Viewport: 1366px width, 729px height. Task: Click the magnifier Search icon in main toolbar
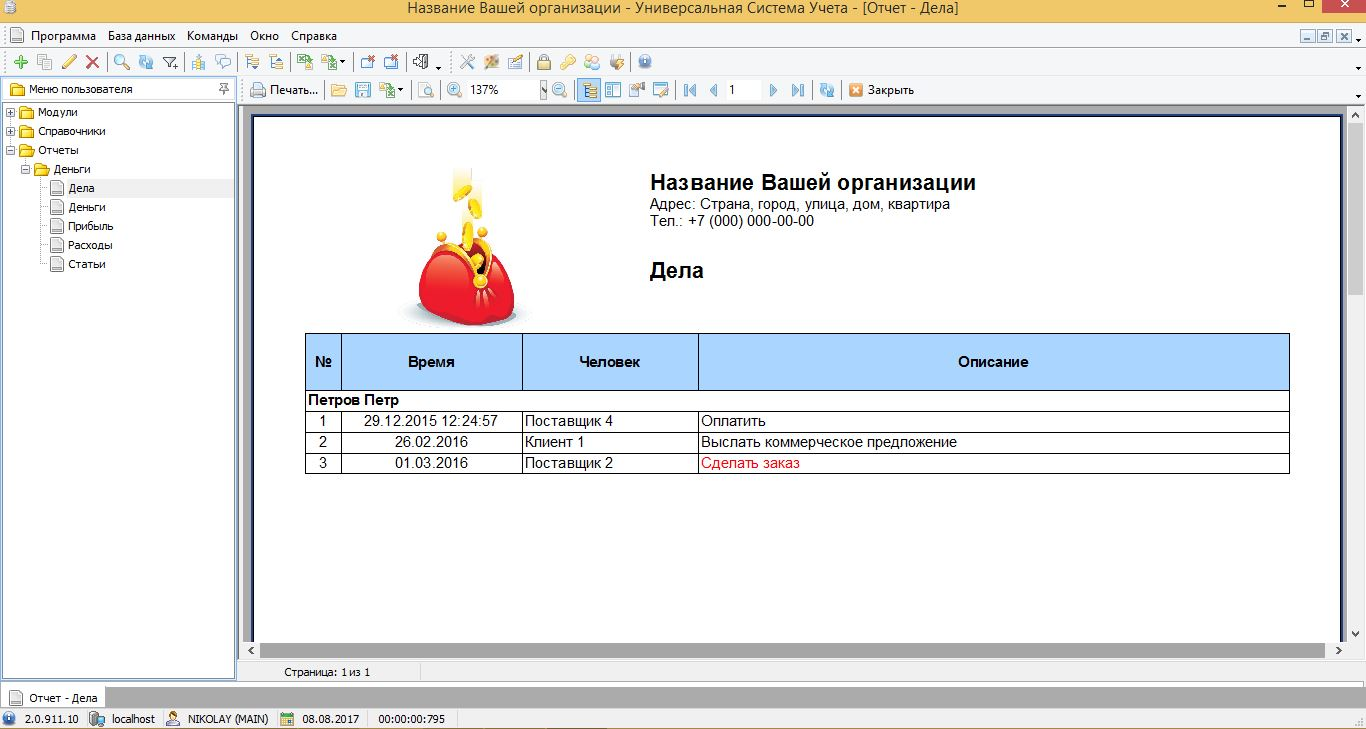(121, 62)
